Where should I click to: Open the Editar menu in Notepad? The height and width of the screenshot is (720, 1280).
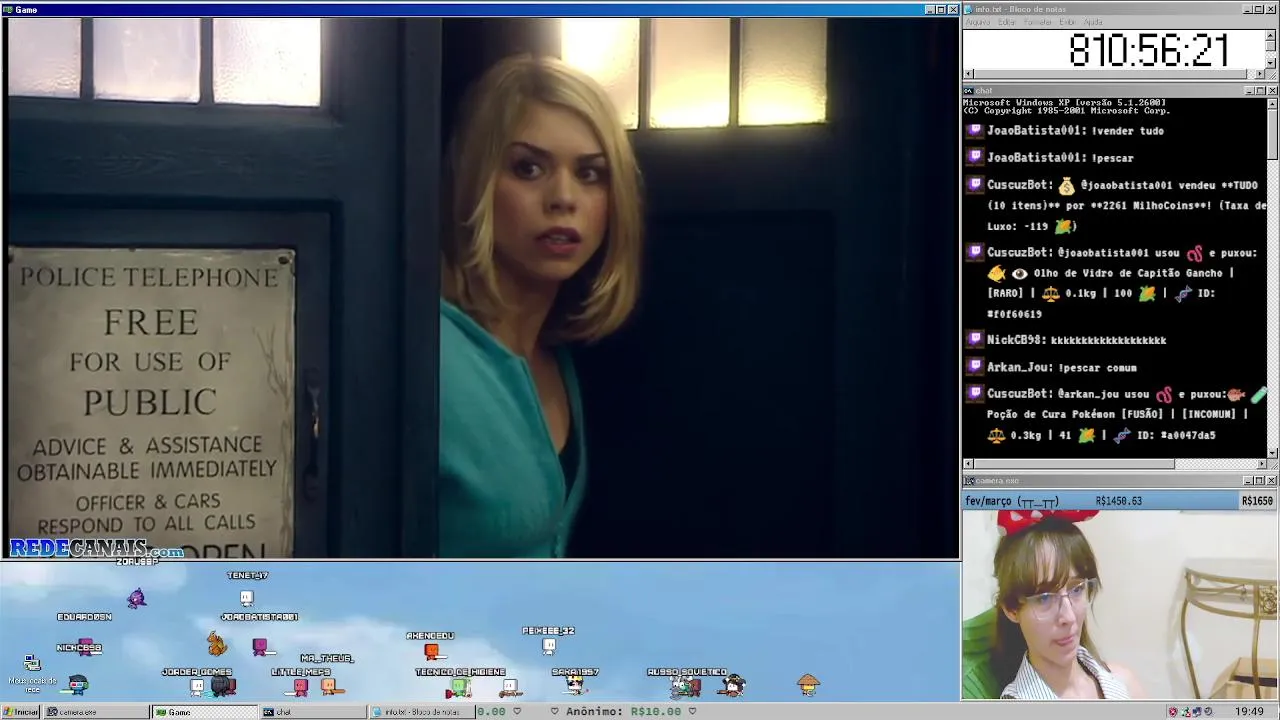[1007, 22]
